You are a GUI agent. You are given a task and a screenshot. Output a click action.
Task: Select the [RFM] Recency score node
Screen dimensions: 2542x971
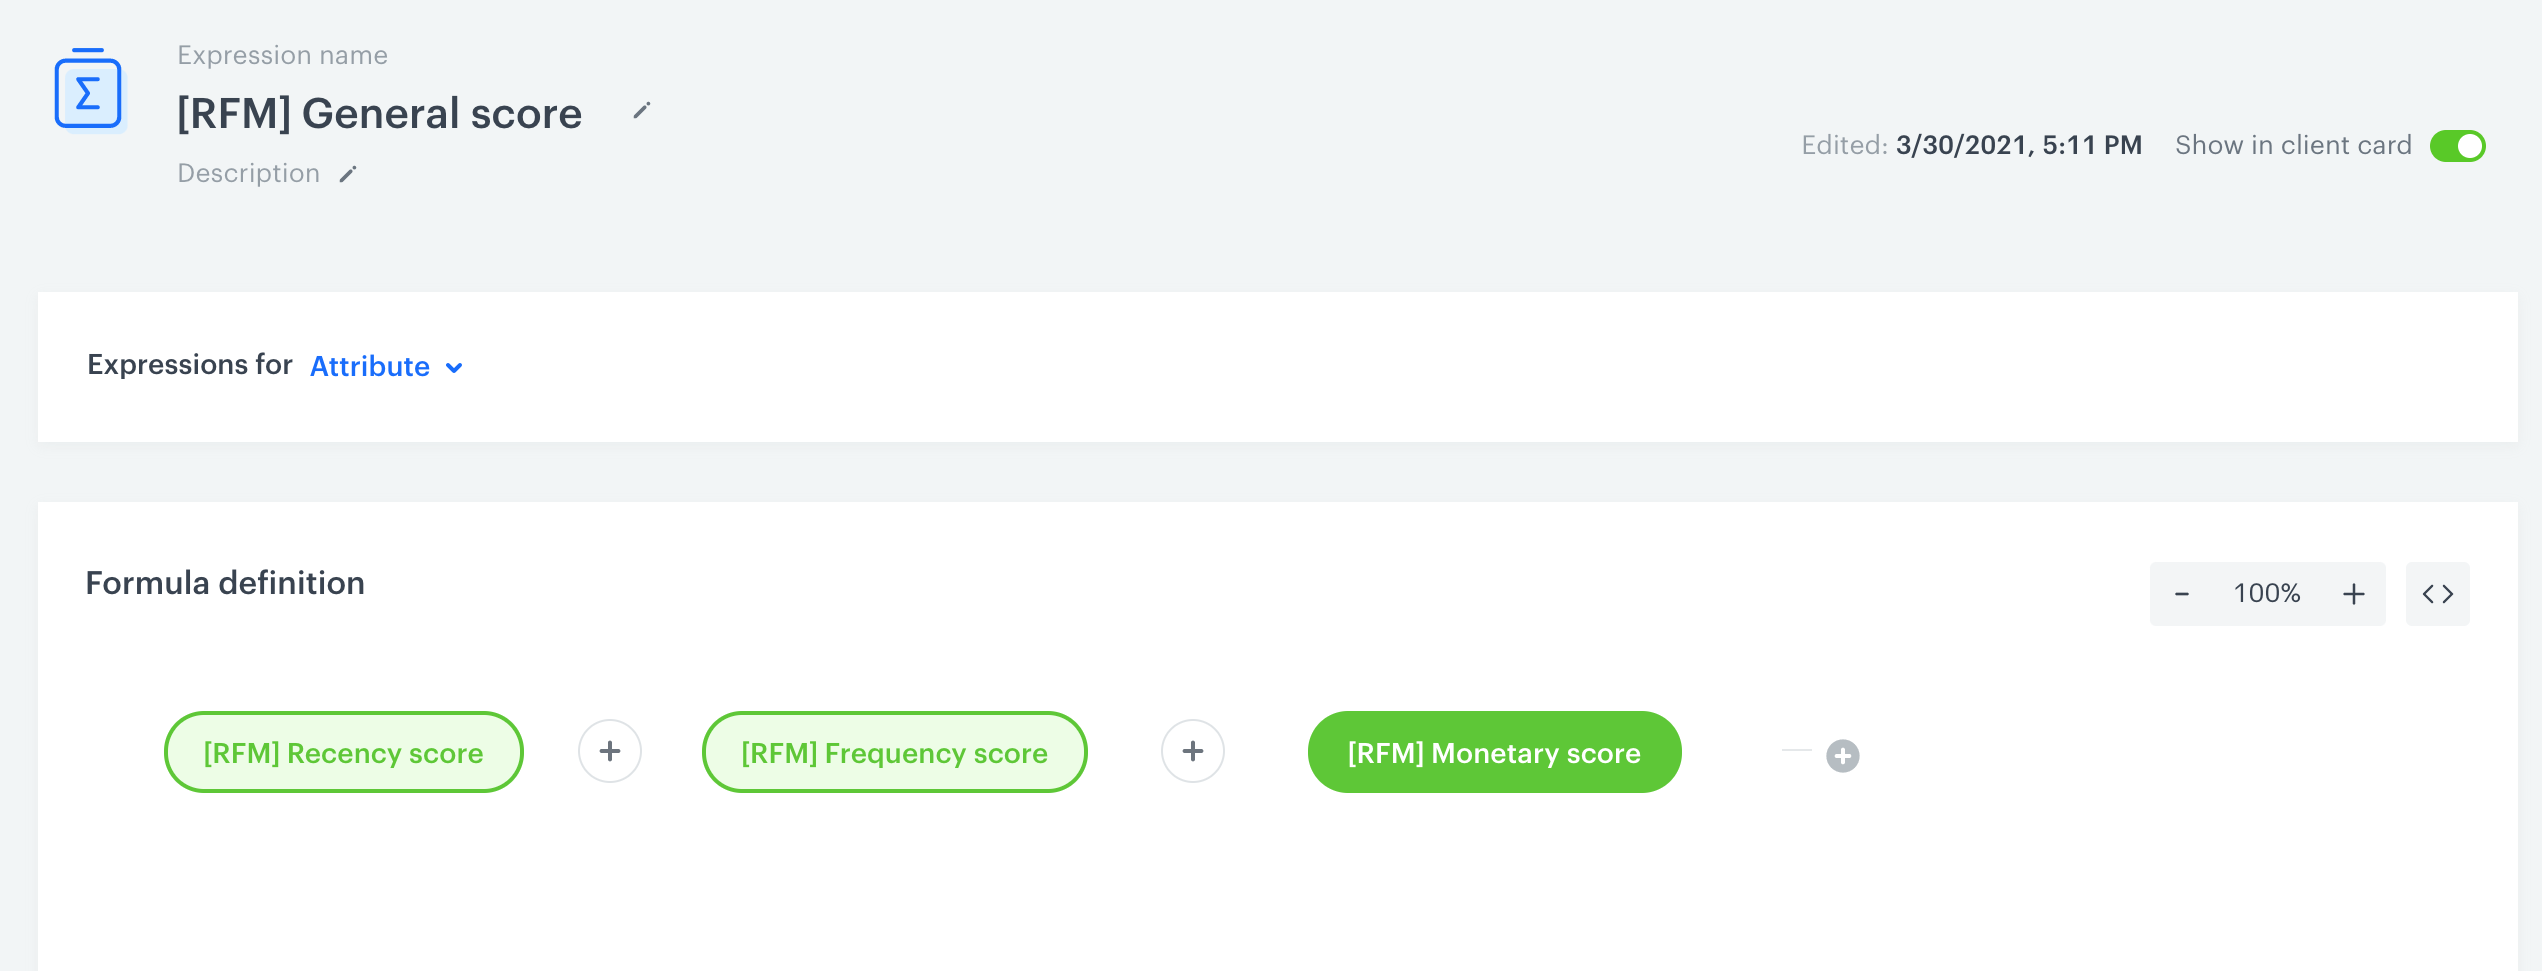pos(343,752)
